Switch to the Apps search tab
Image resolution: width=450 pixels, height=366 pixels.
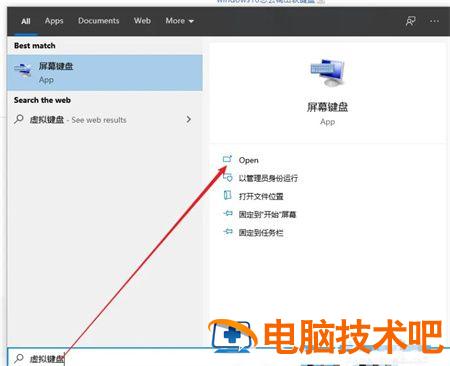54,21
